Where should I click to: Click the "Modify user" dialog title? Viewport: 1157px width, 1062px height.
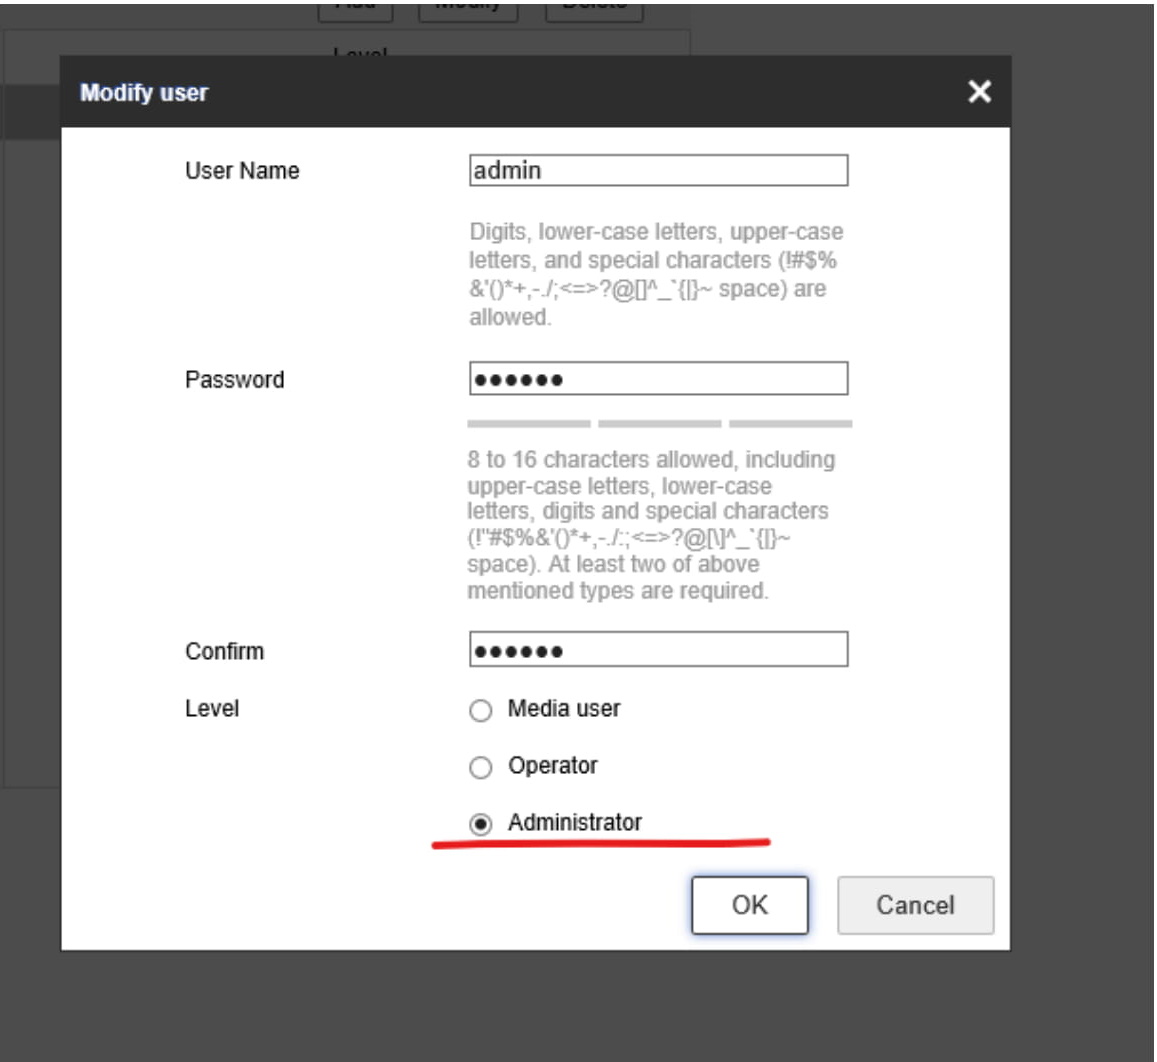[x=144, y=93]
